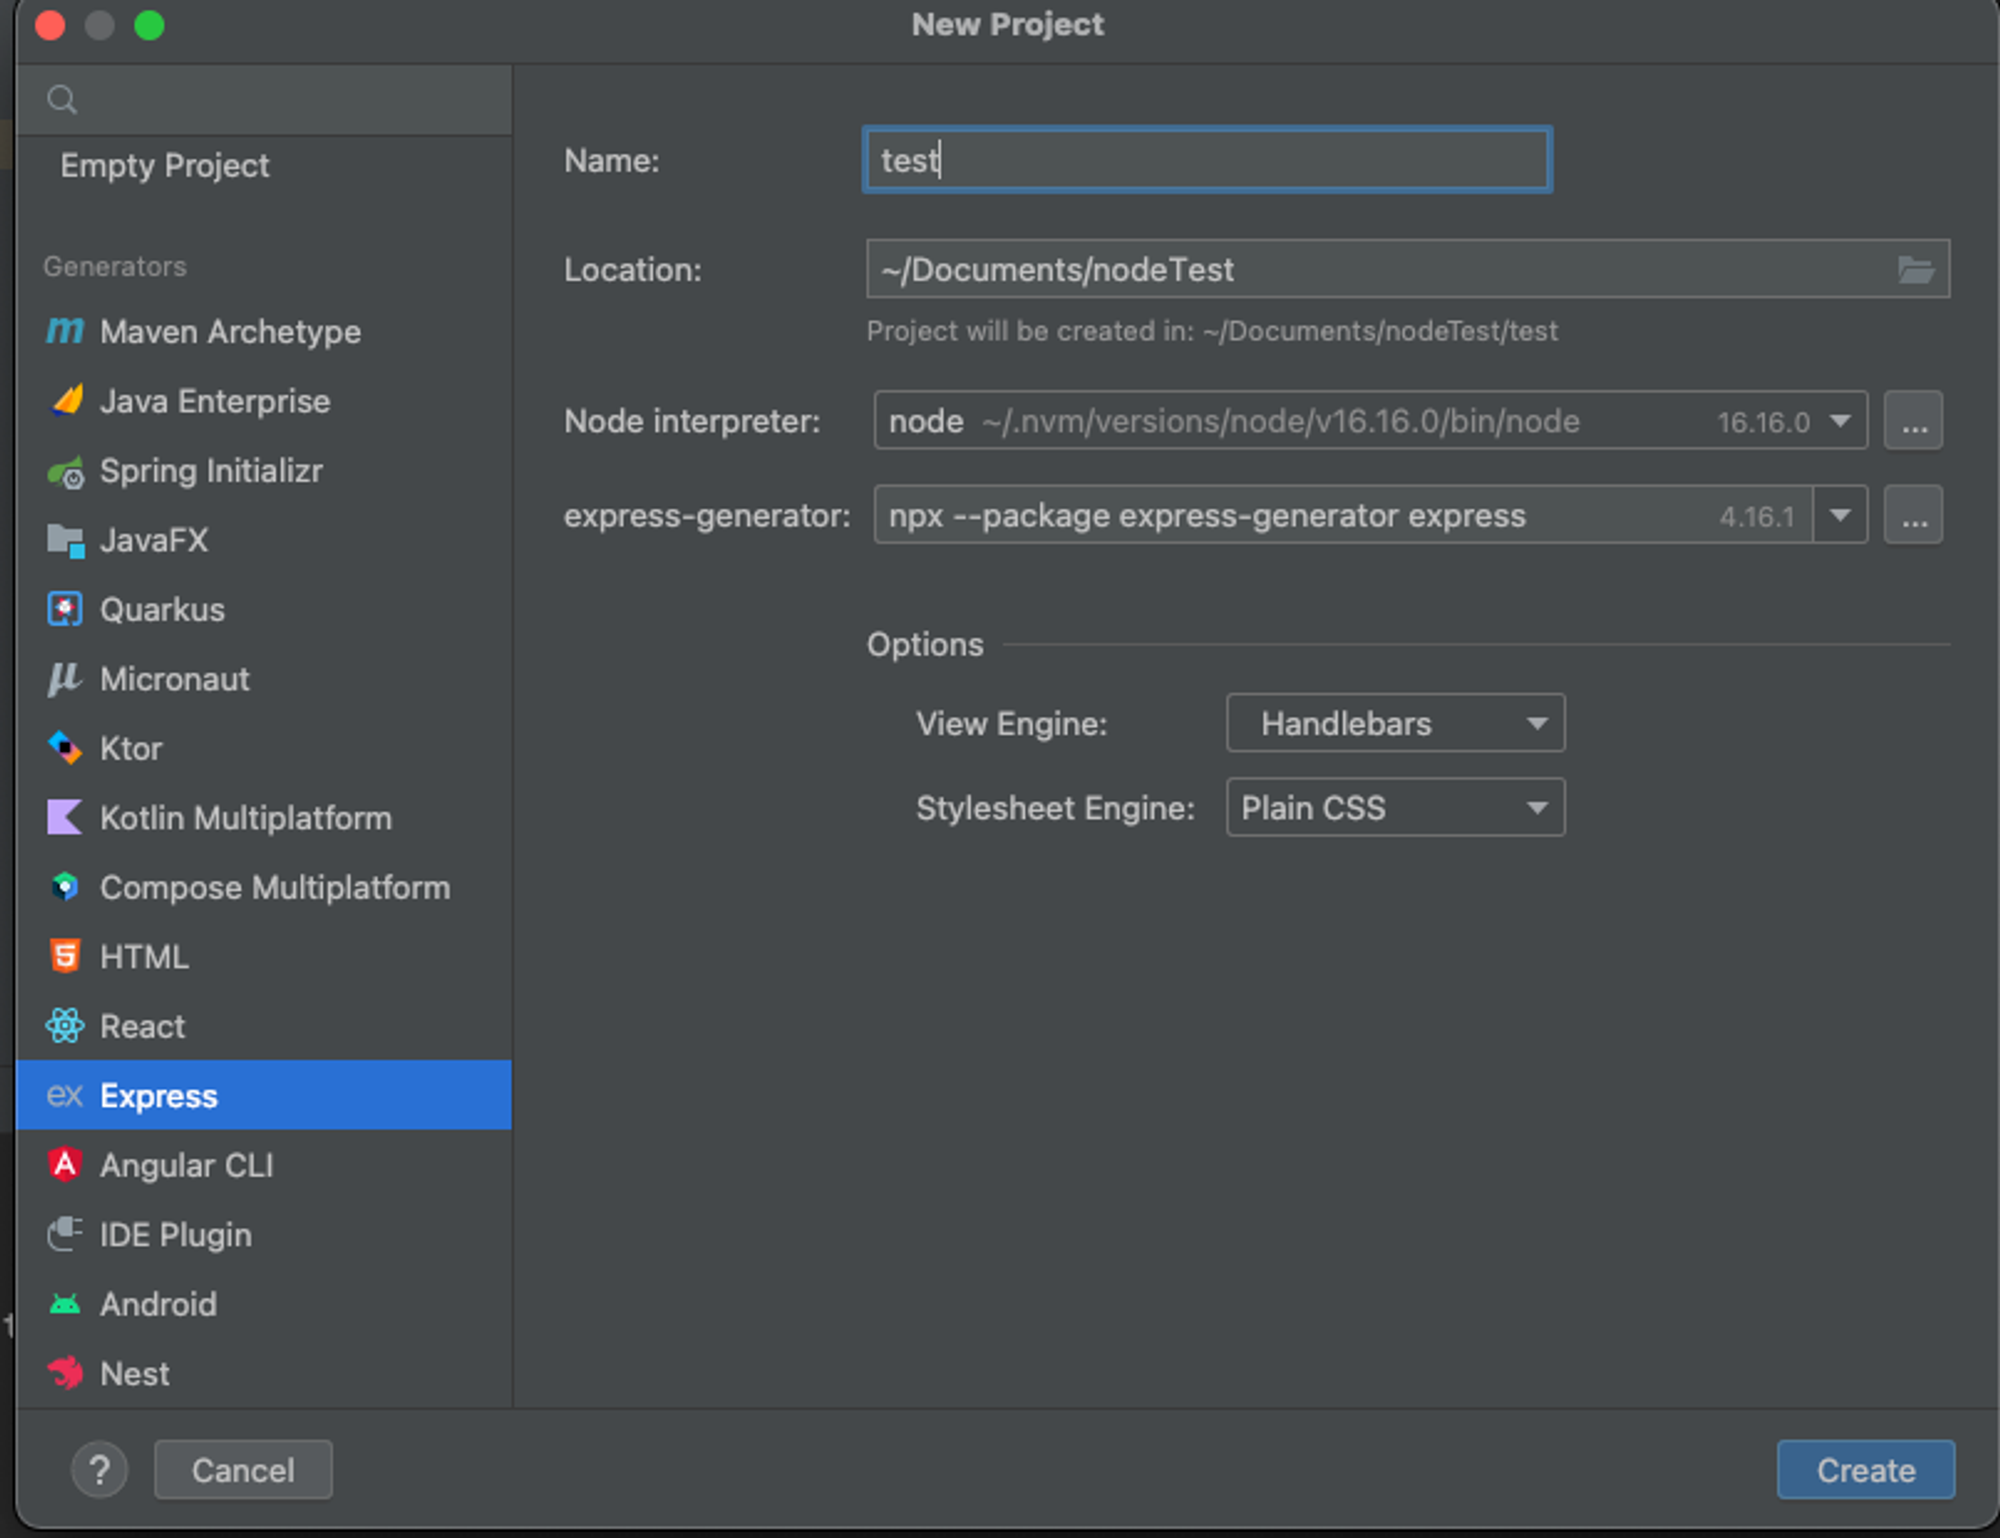Select the Angular CLI shield icon
The height and width of the screenshot is (1538, 2000).
pyautogui.click(x=65, y=1165)
